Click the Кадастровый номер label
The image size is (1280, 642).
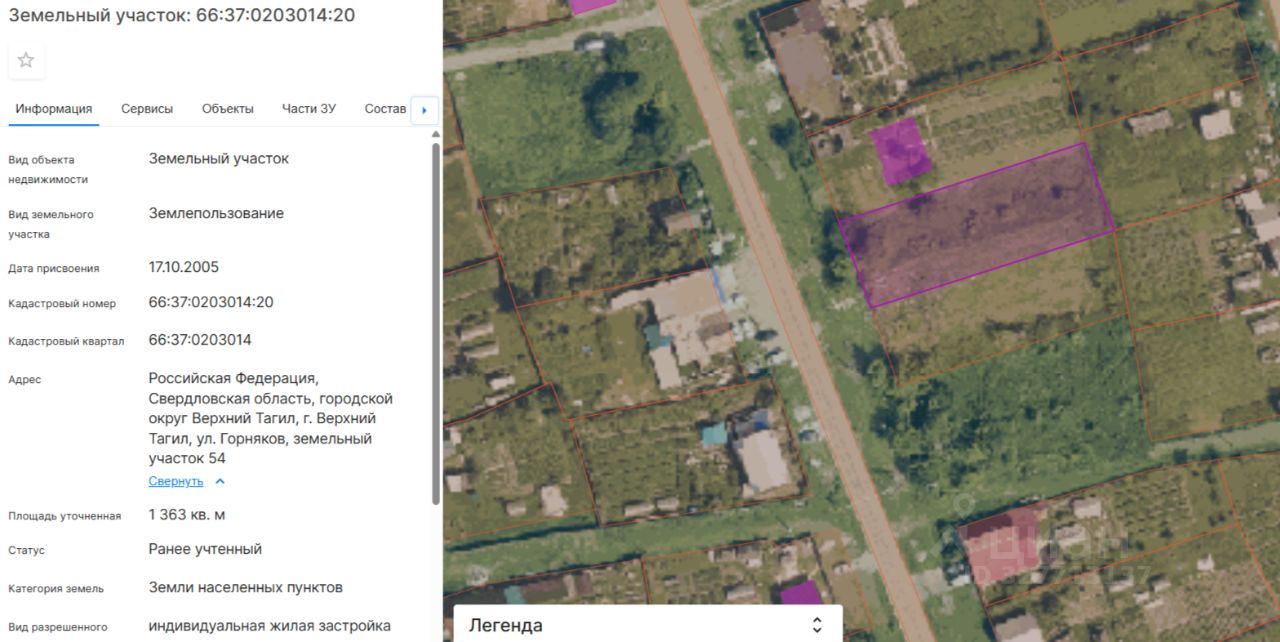tap(62, 304)
